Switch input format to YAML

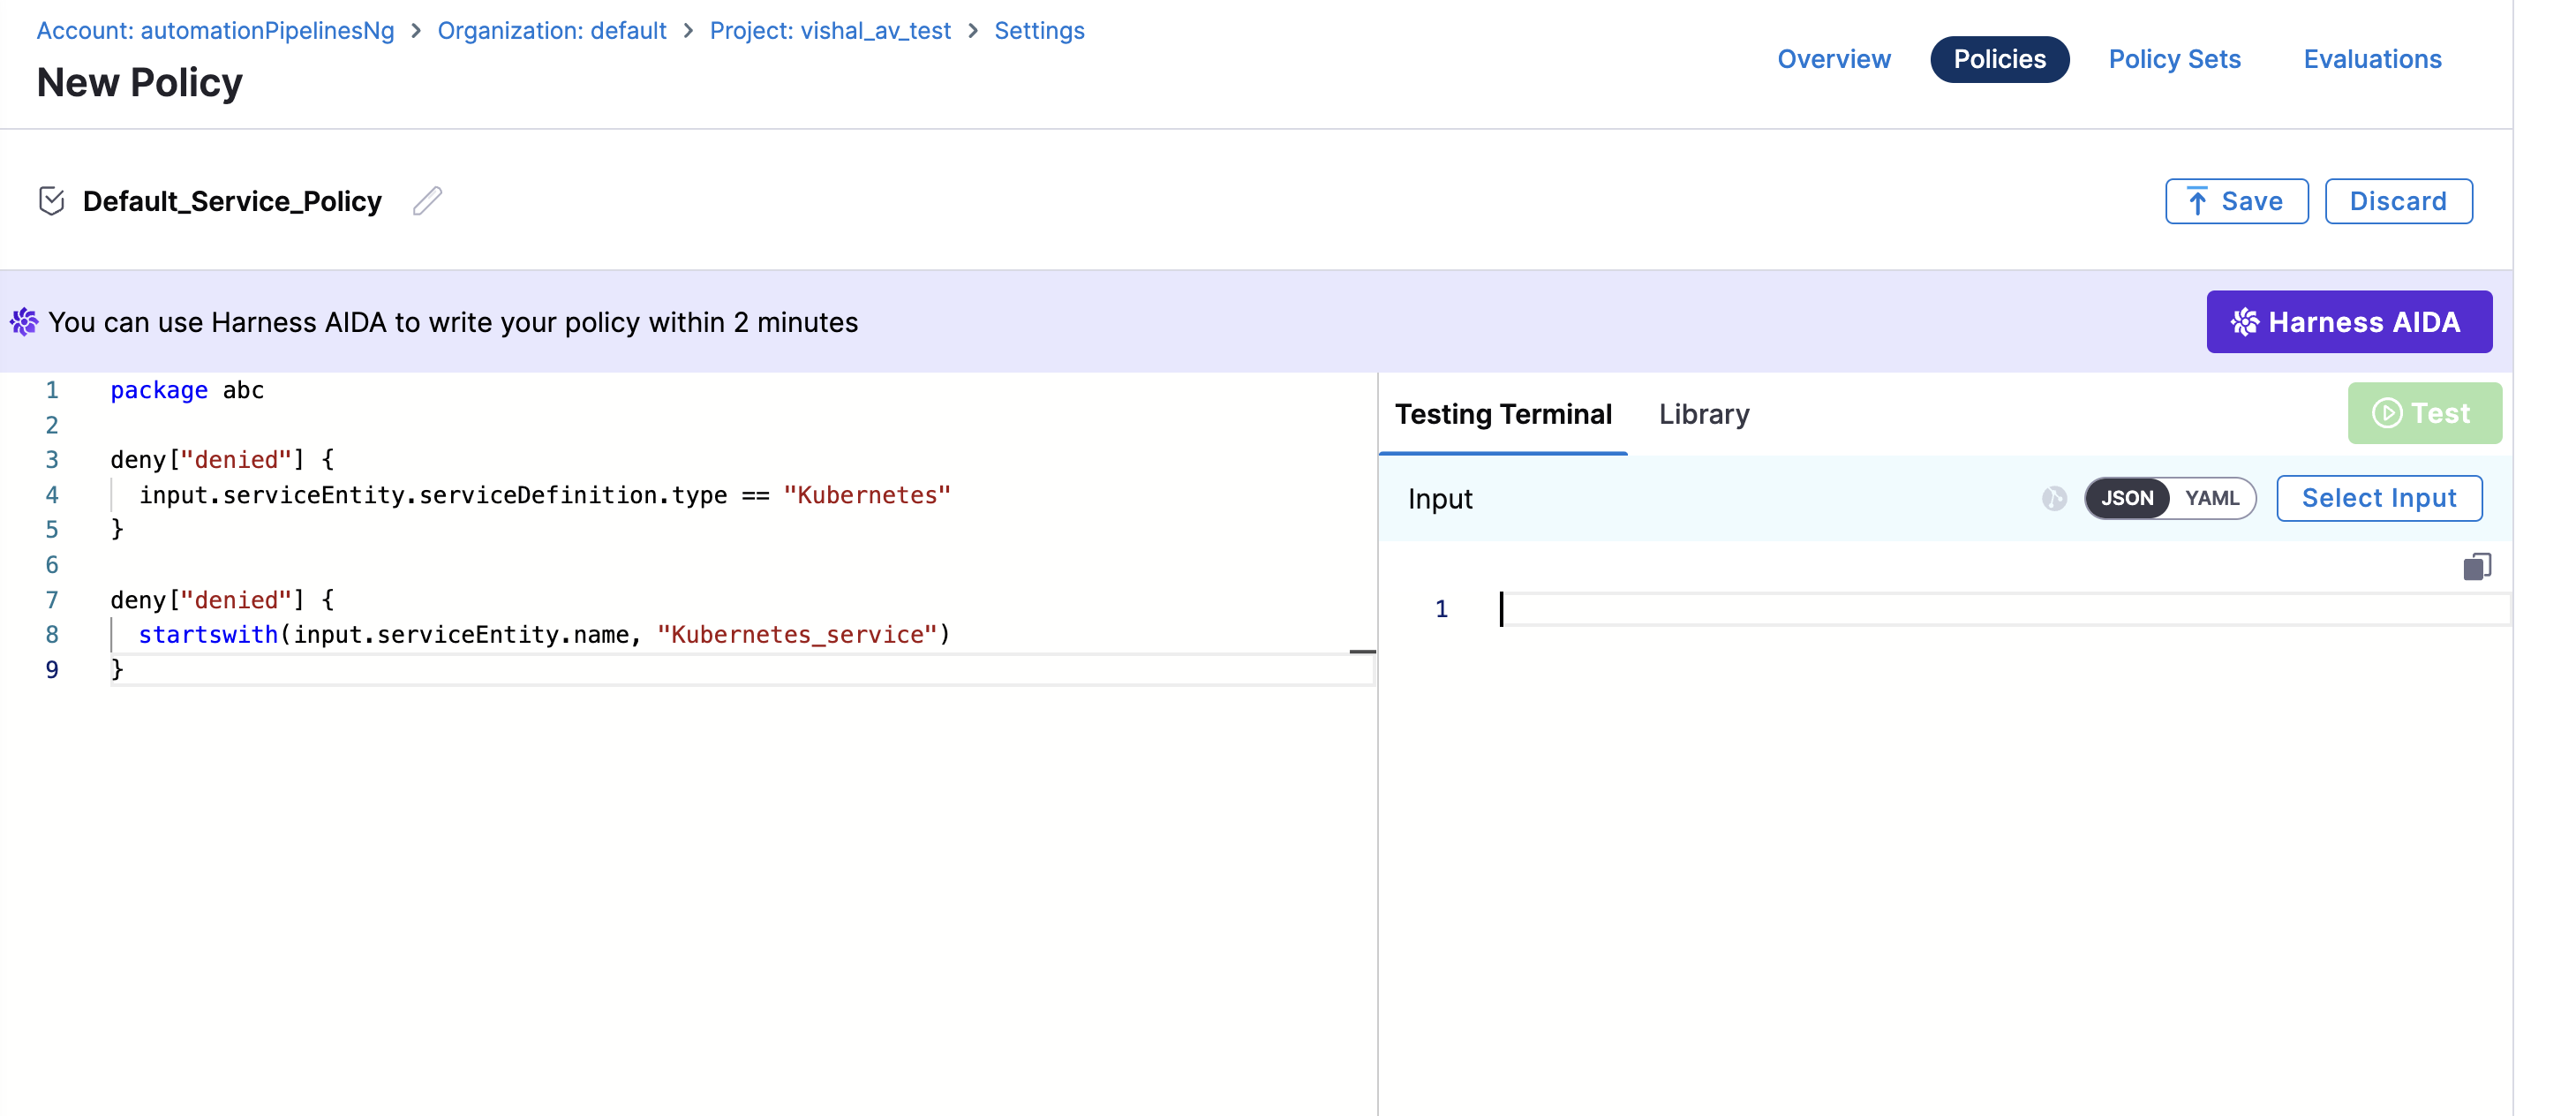pyautogui.click(x=2211, y=498)
